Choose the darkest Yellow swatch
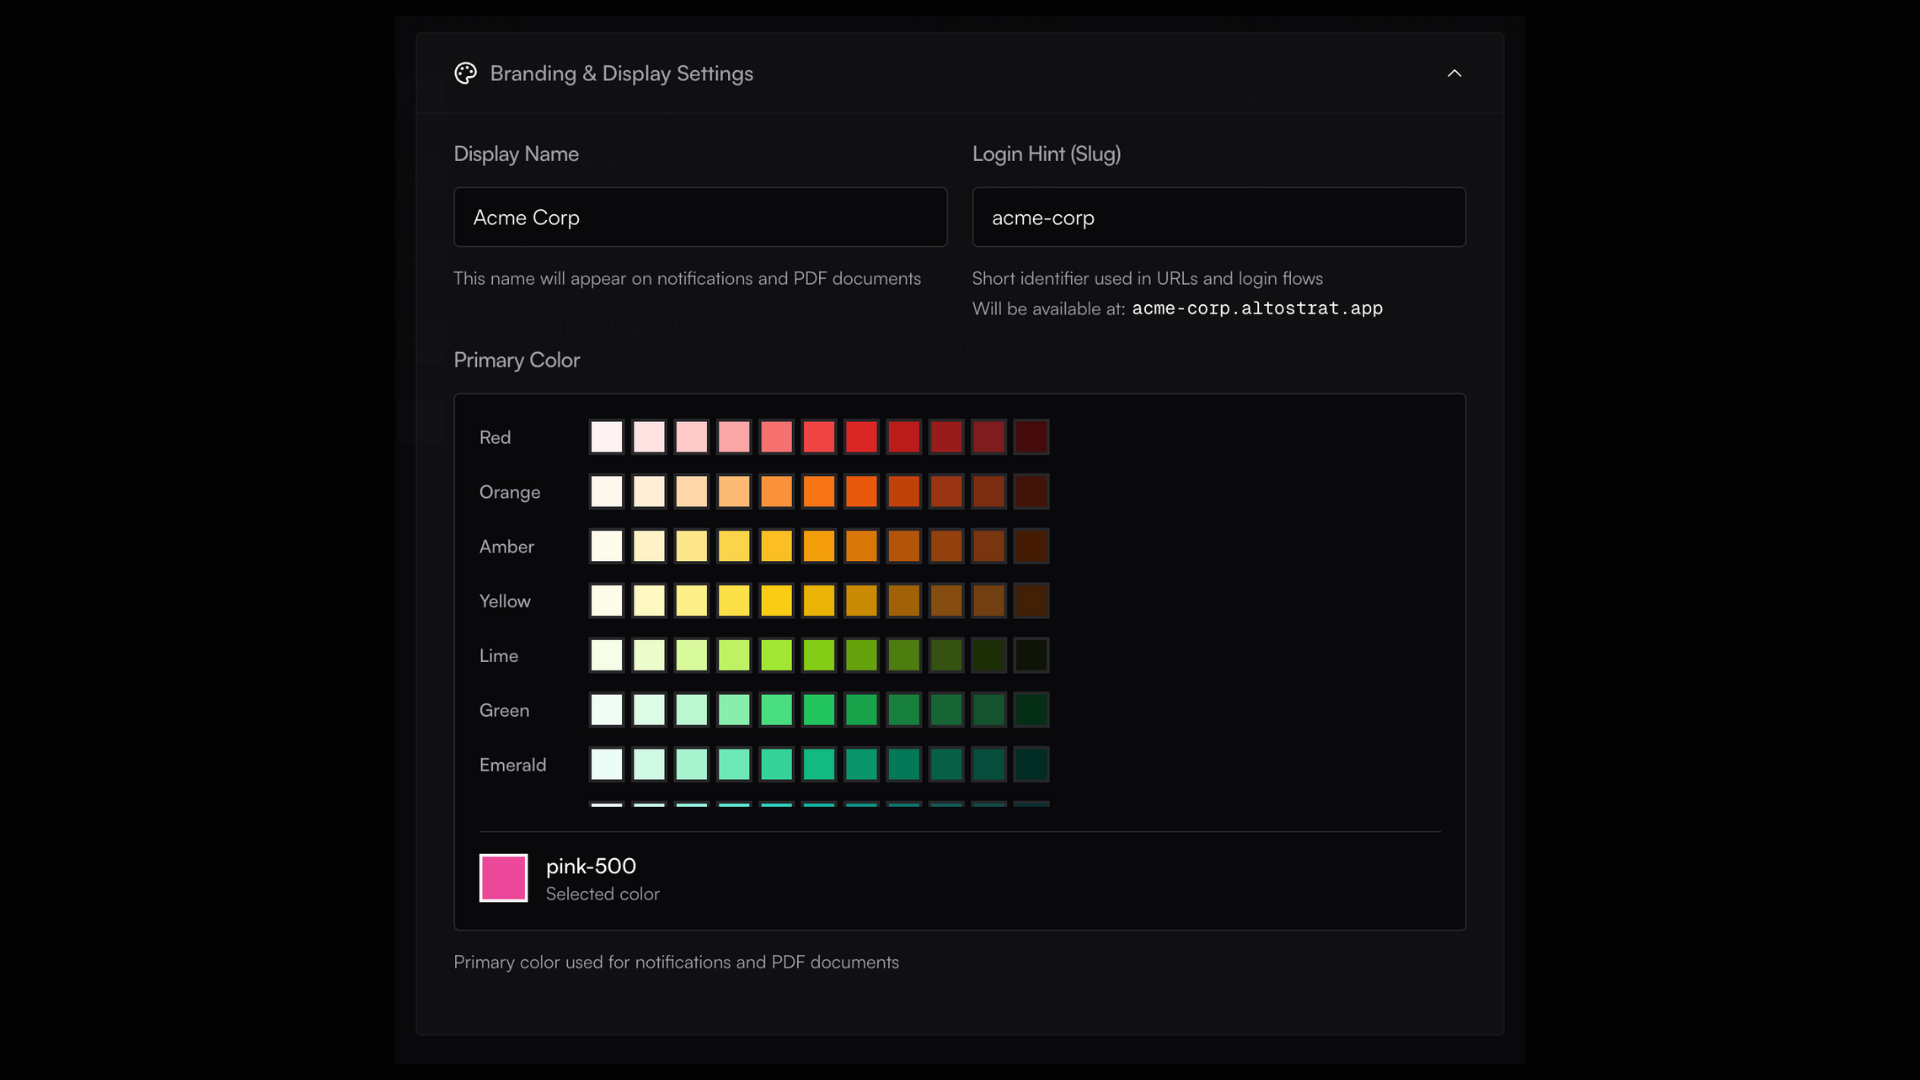 pos(1031,601)
